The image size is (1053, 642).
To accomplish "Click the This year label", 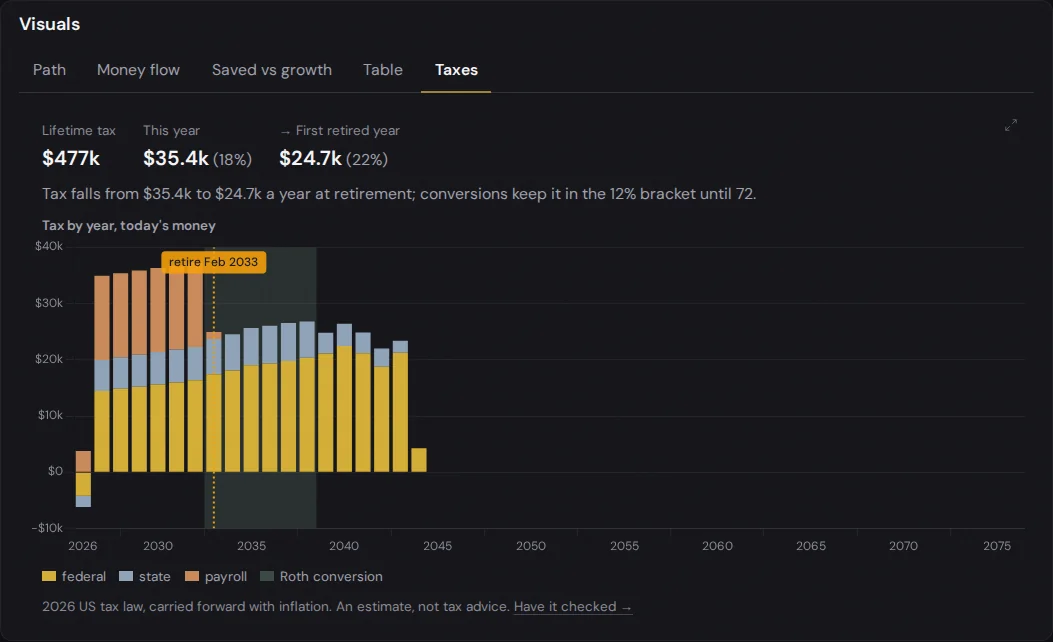I will [x=171, y=130].
